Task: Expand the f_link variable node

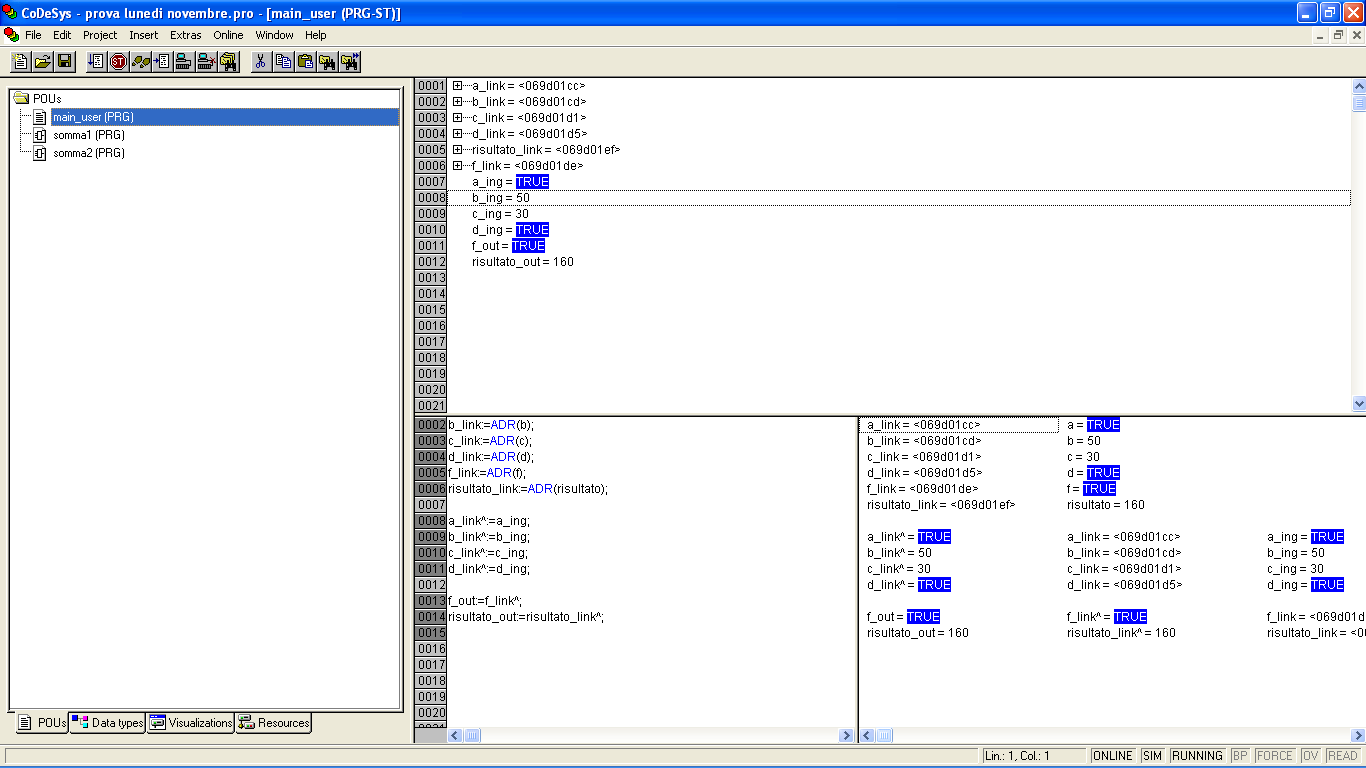Action: click(457, 166)
